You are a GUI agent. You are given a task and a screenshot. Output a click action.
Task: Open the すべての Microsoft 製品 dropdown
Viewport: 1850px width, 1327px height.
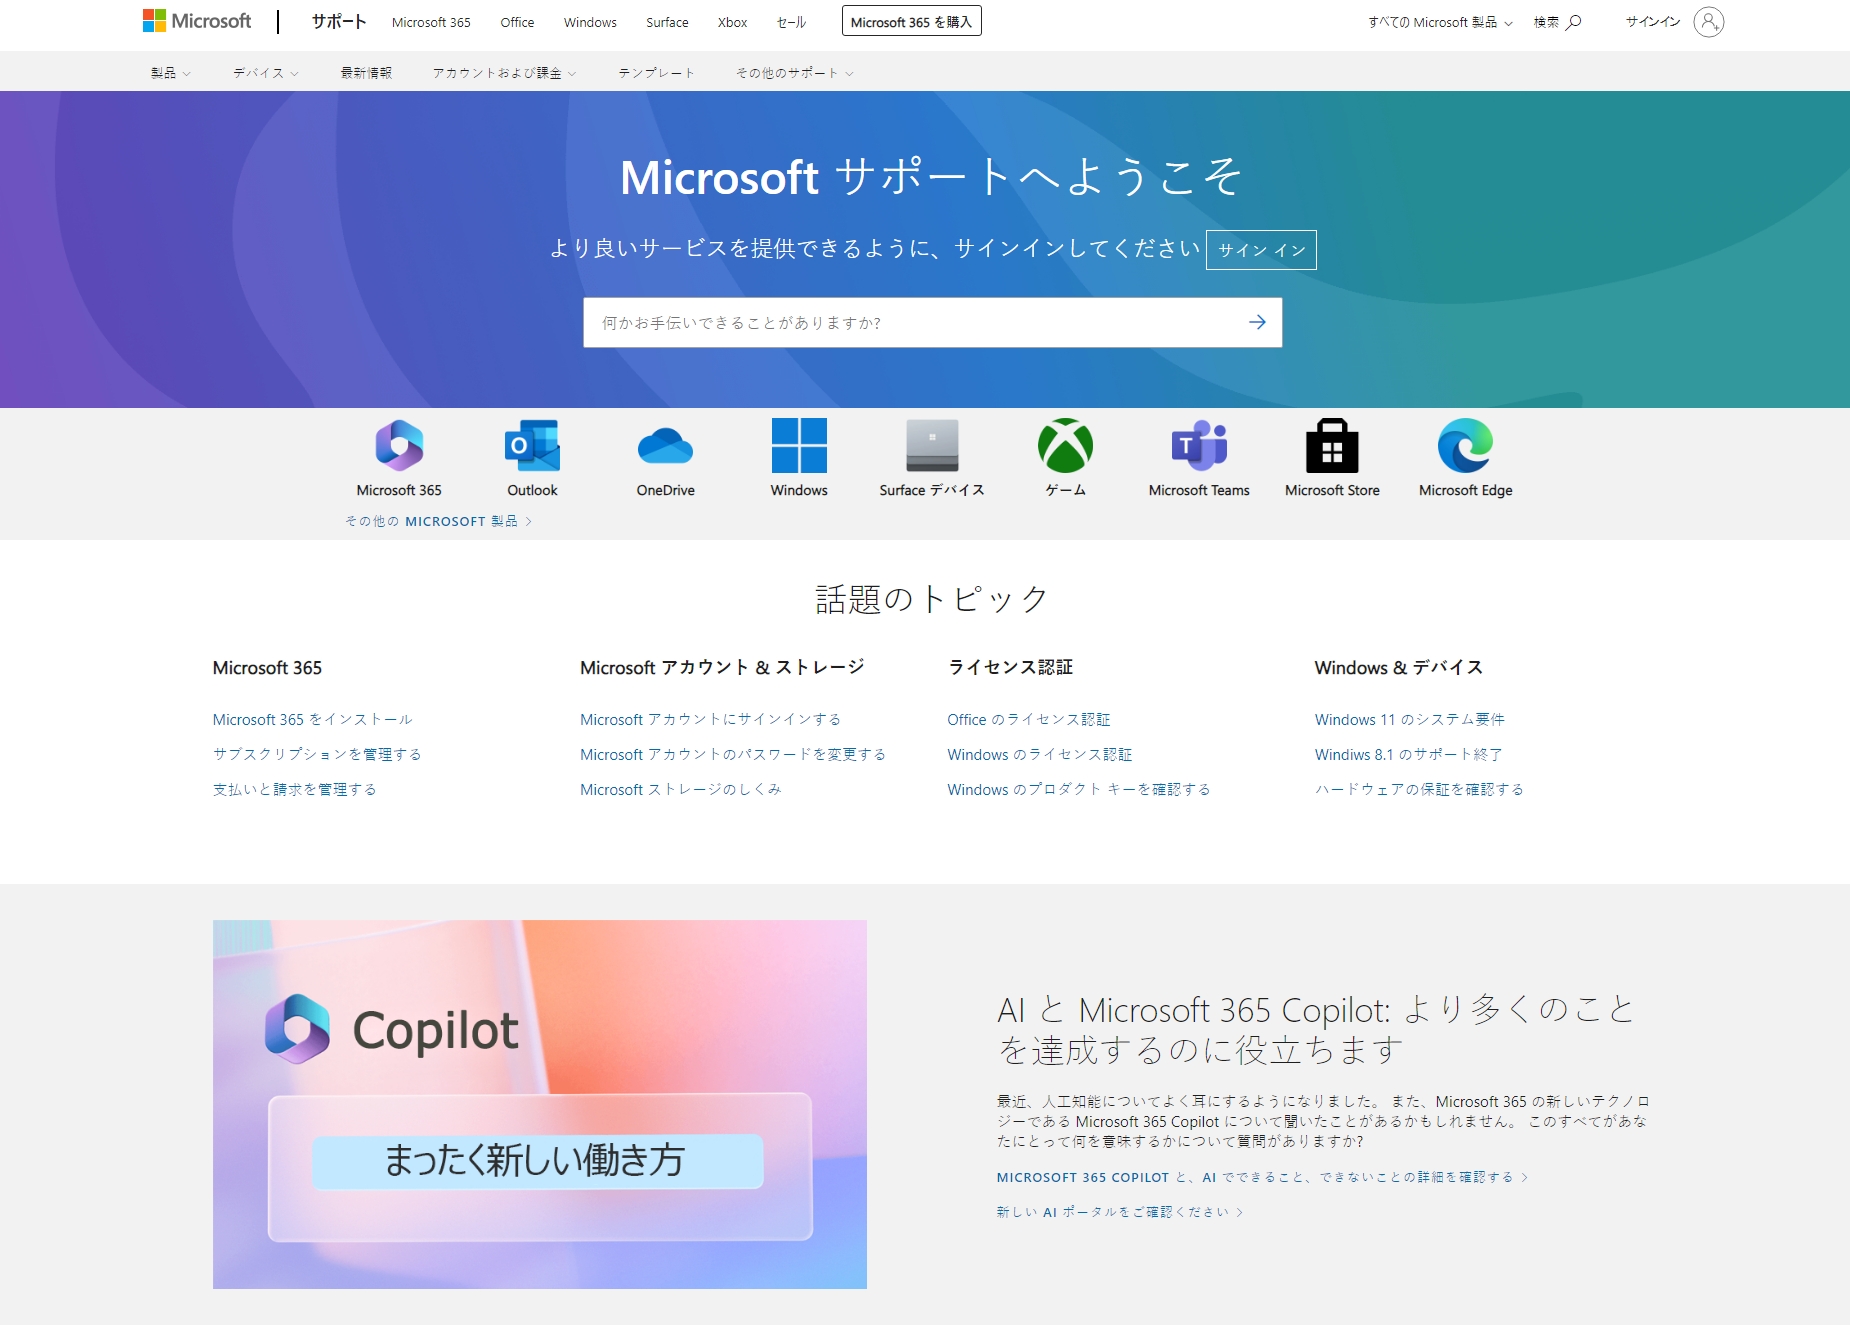[1440, 22]
